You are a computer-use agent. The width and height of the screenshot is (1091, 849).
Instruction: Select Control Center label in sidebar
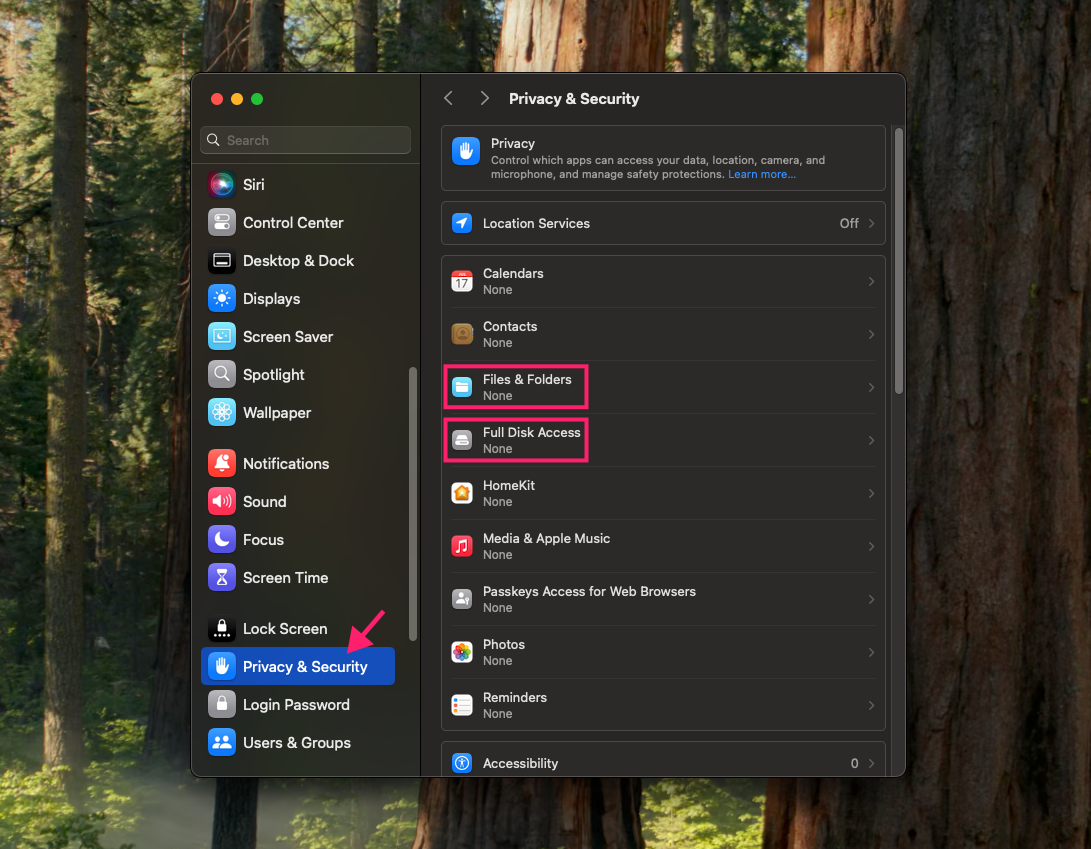pyautogui.click(x=293, y=223)
